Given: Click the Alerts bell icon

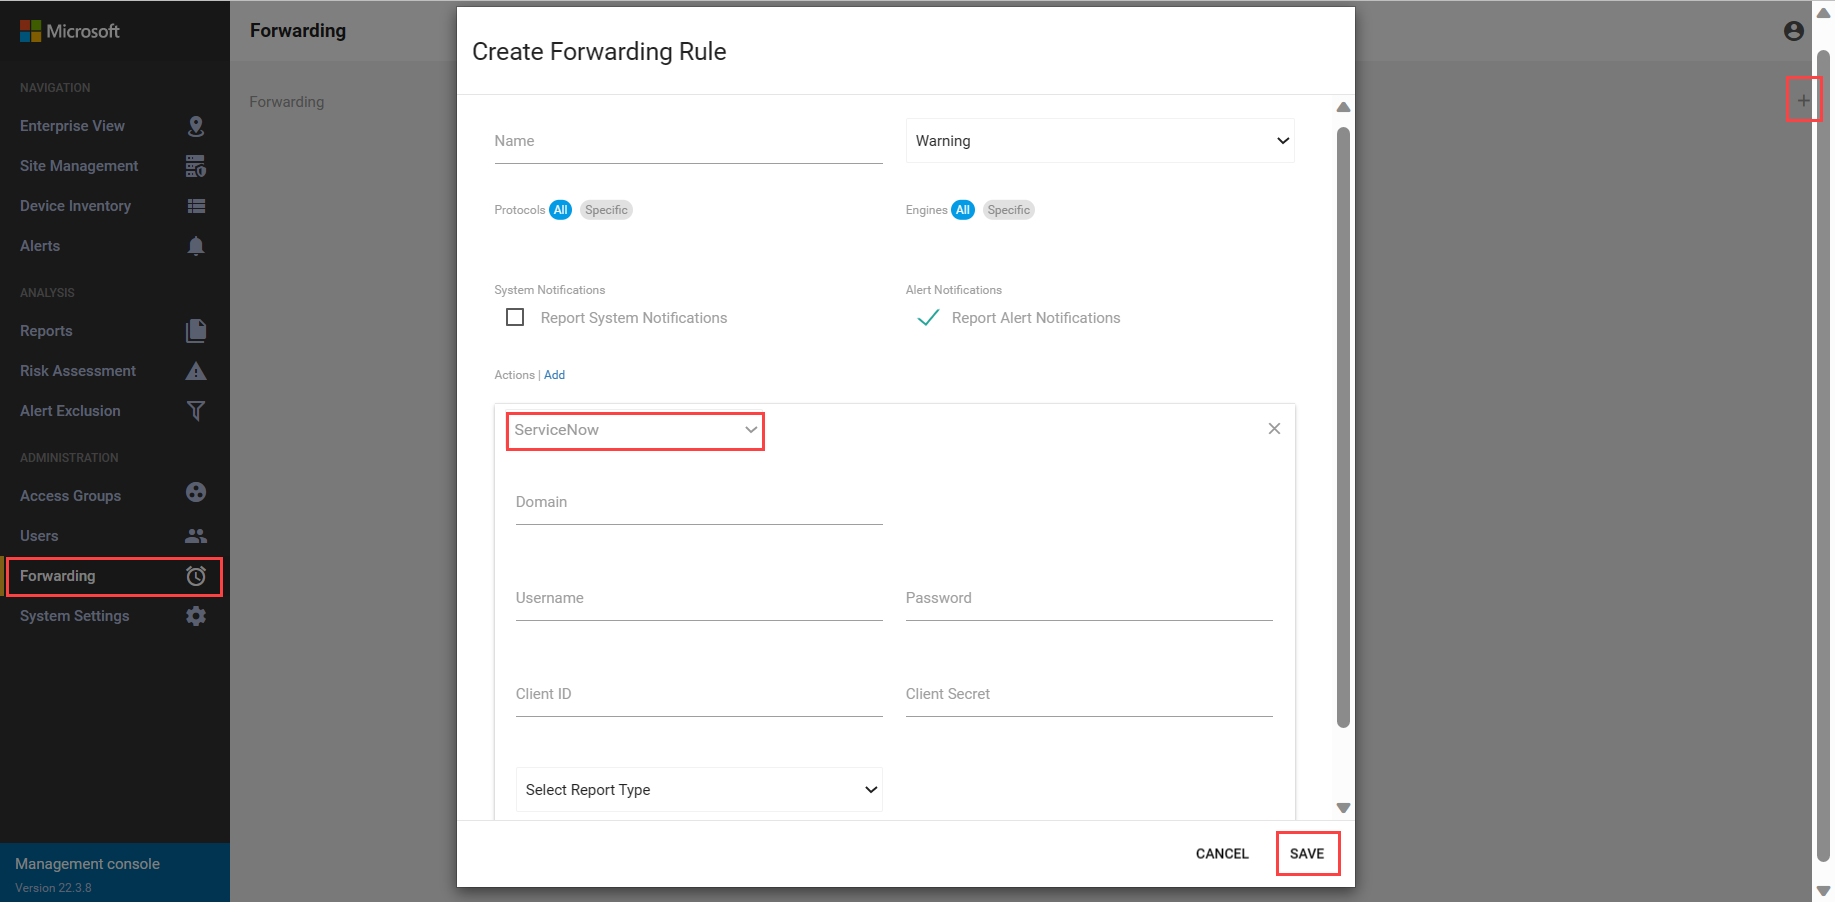Looking at the screenshot, I should [x=196, y=246].
